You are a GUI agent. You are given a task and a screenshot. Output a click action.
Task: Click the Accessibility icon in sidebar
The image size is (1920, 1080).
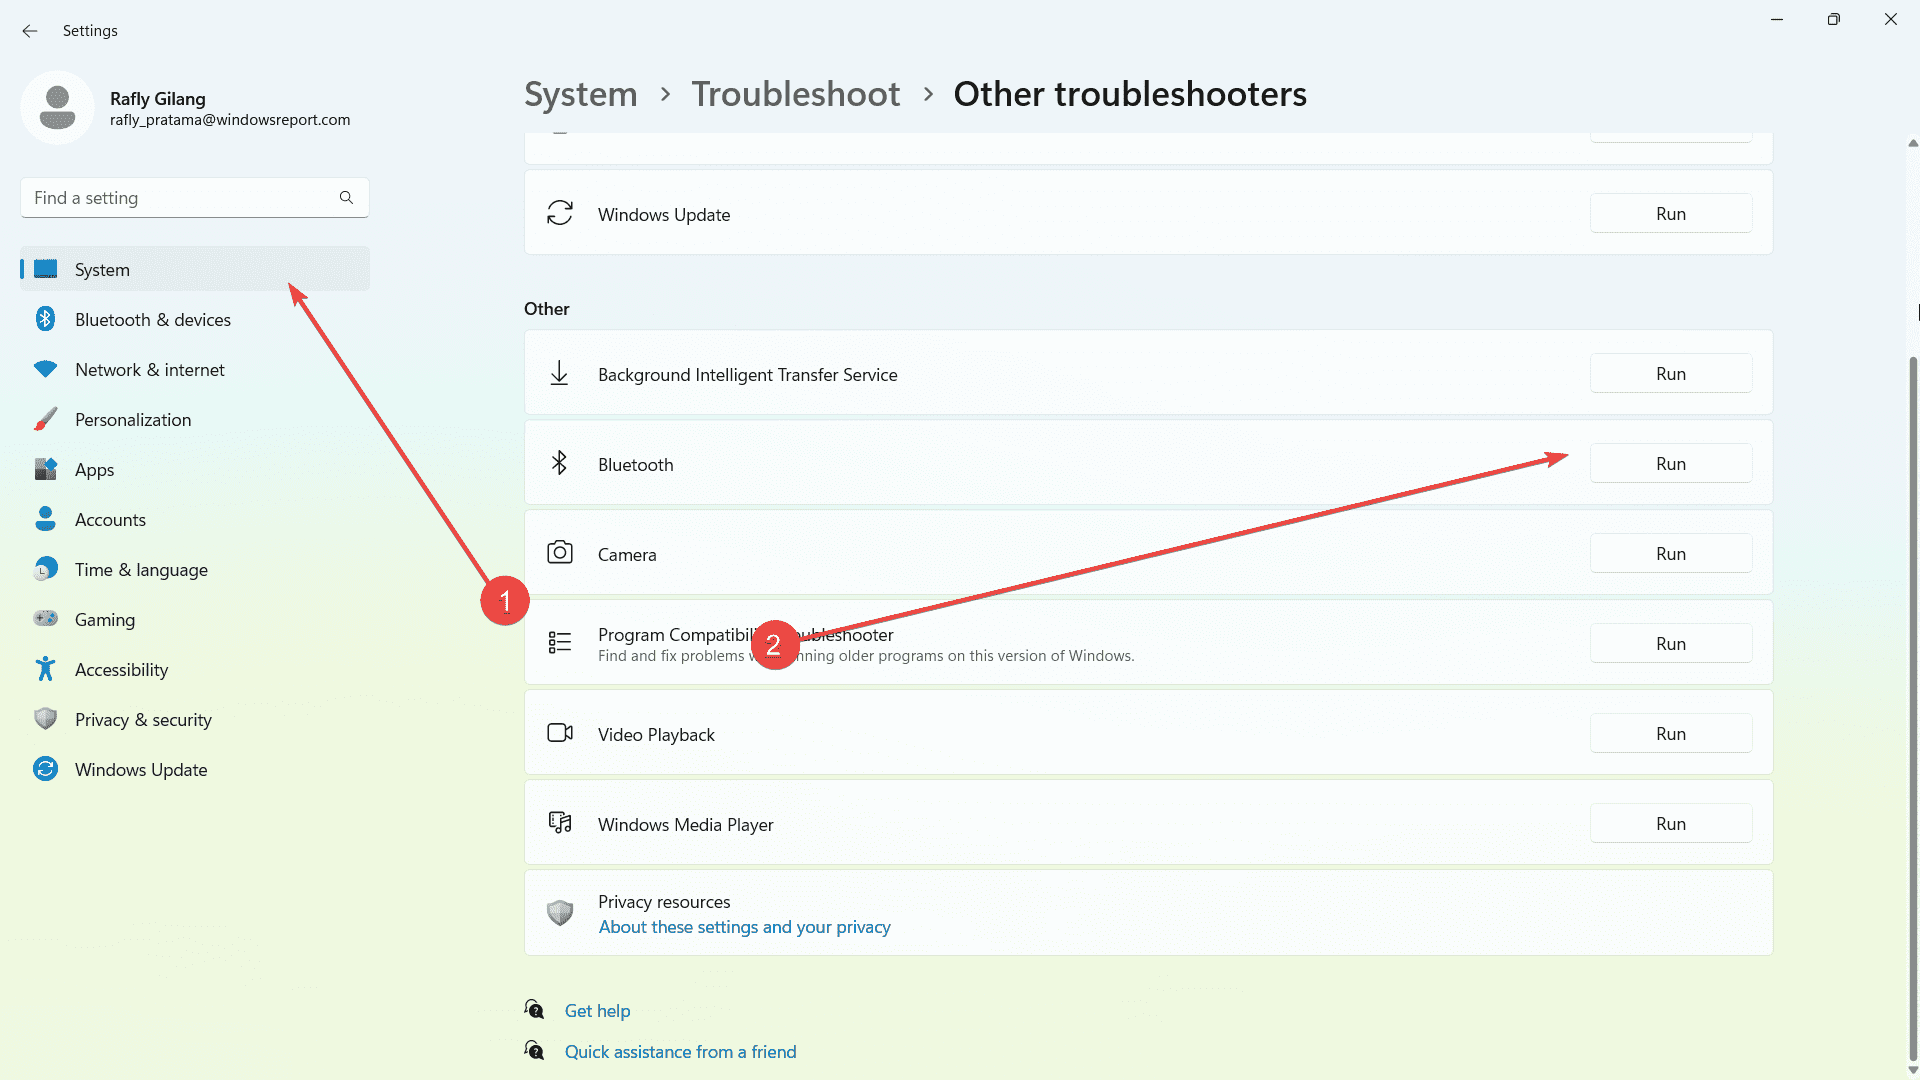pyautogui.click(x=47, y=669)
